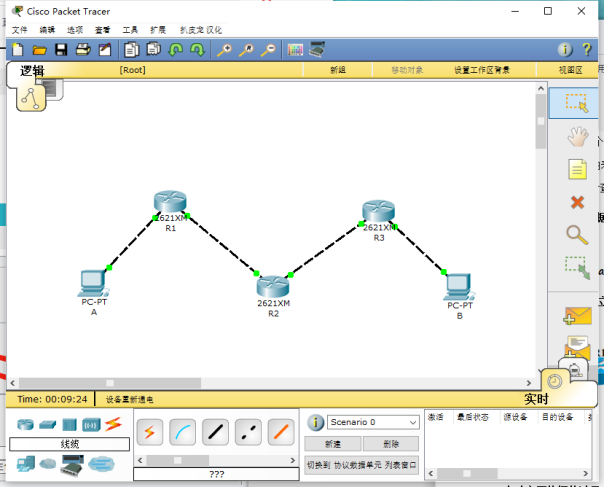This screenshot has width=605, height=487.
Task: Click the Paste icon in toolbar
Action: click(154, 49)
